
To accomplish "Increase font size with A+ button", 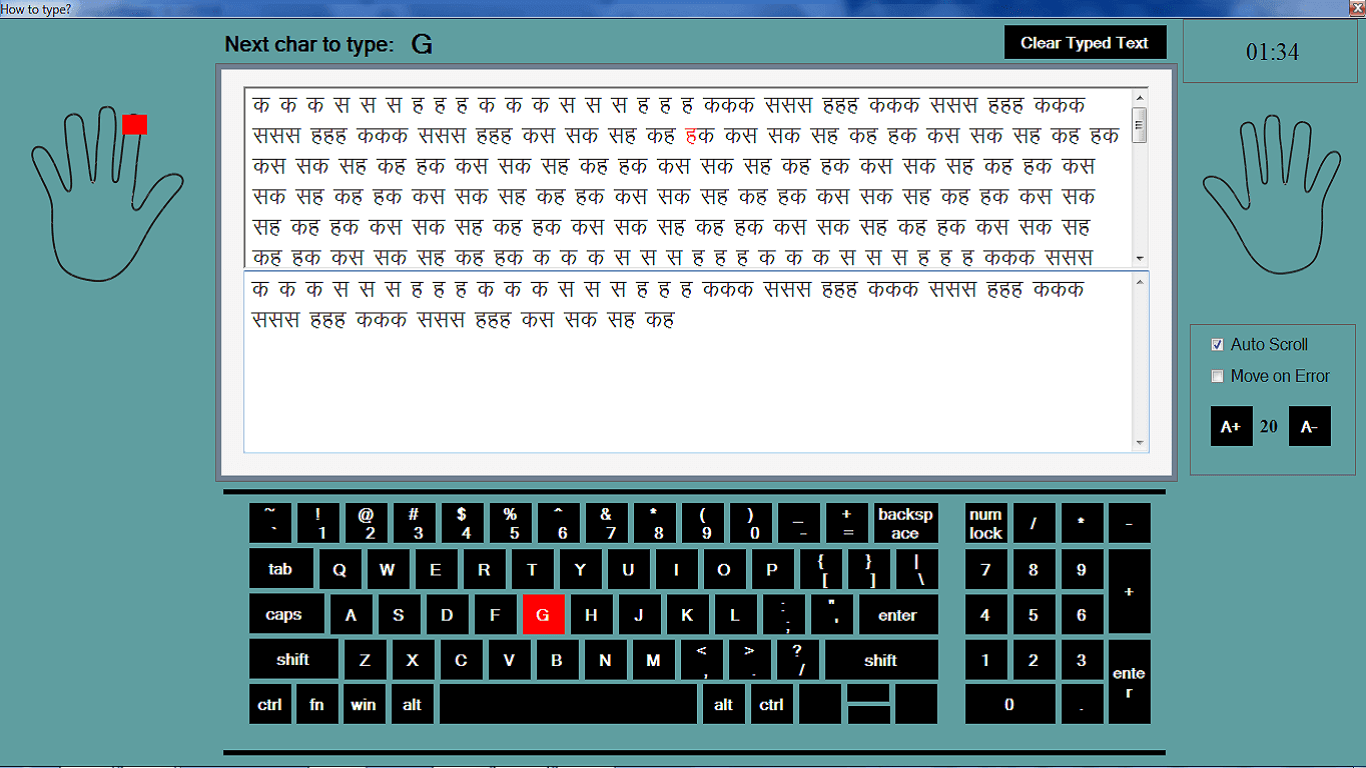I will 1231,426.
